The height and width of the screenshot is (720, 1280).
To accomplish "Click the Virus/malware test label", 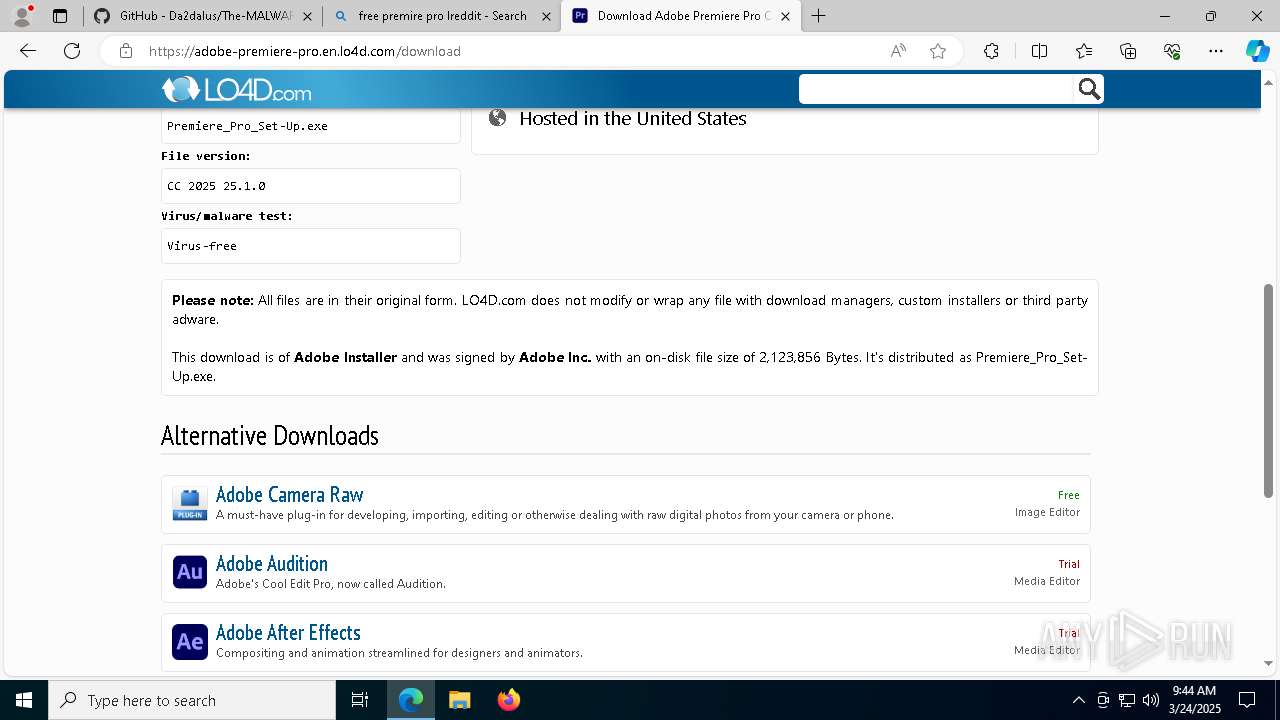I will click(227, 216).
